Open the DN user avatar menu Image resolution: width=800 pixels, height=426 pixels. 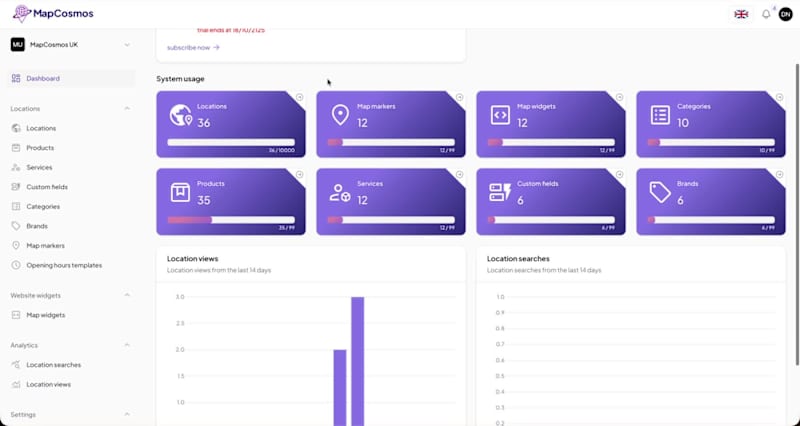[x=785, y=14]
